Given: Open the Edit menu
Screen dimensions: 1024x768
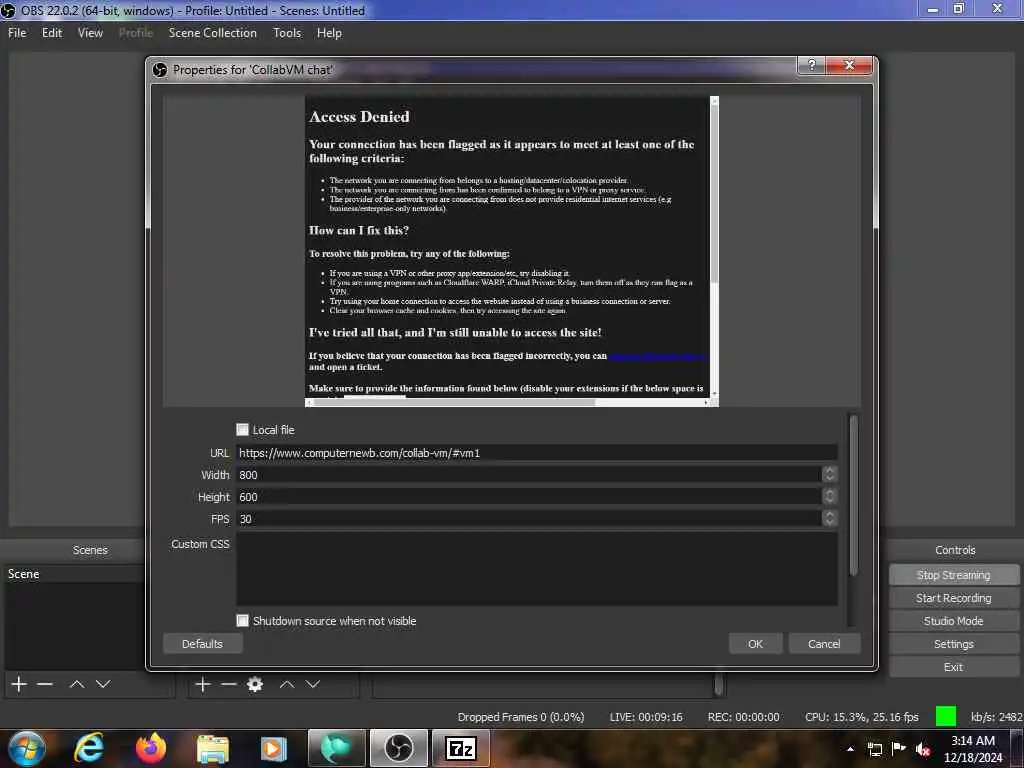Looking at the screenshot, I should click(x=52, y=33).
